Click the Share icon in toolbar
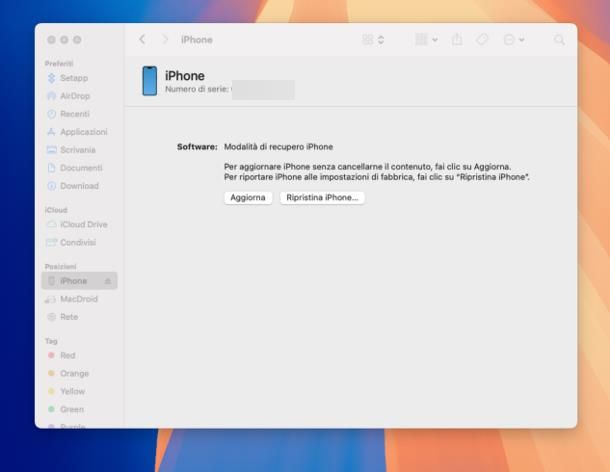Image resolution: width=610 pixels, height=472 pixels. pyautogui.click(x=457, y=40)
